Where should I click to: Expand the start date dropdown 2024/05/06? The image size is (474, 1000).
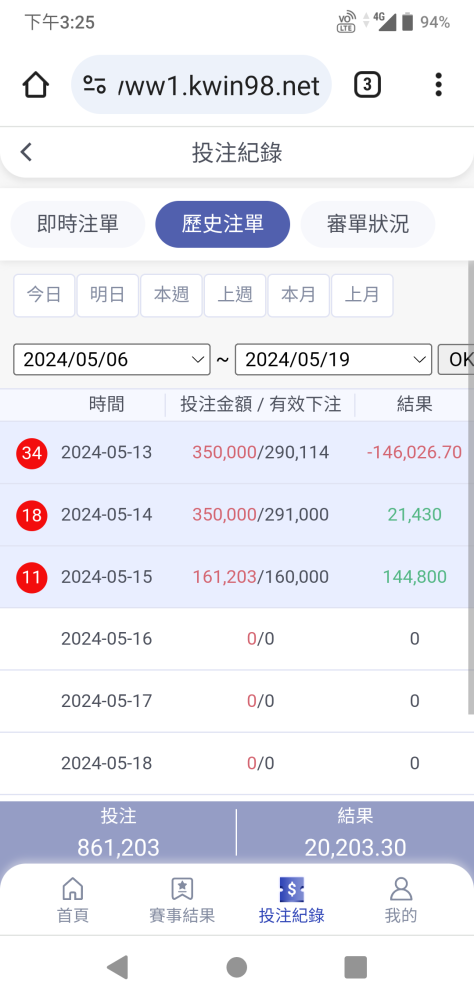click(112, 360)
